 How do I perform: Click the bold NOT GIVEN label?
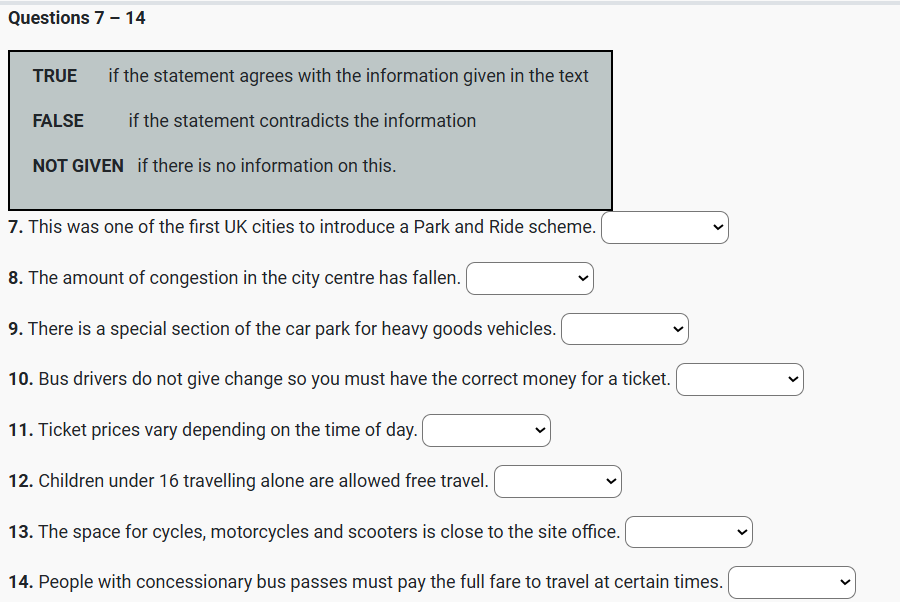pyautogui.click(x=78, y=166)
